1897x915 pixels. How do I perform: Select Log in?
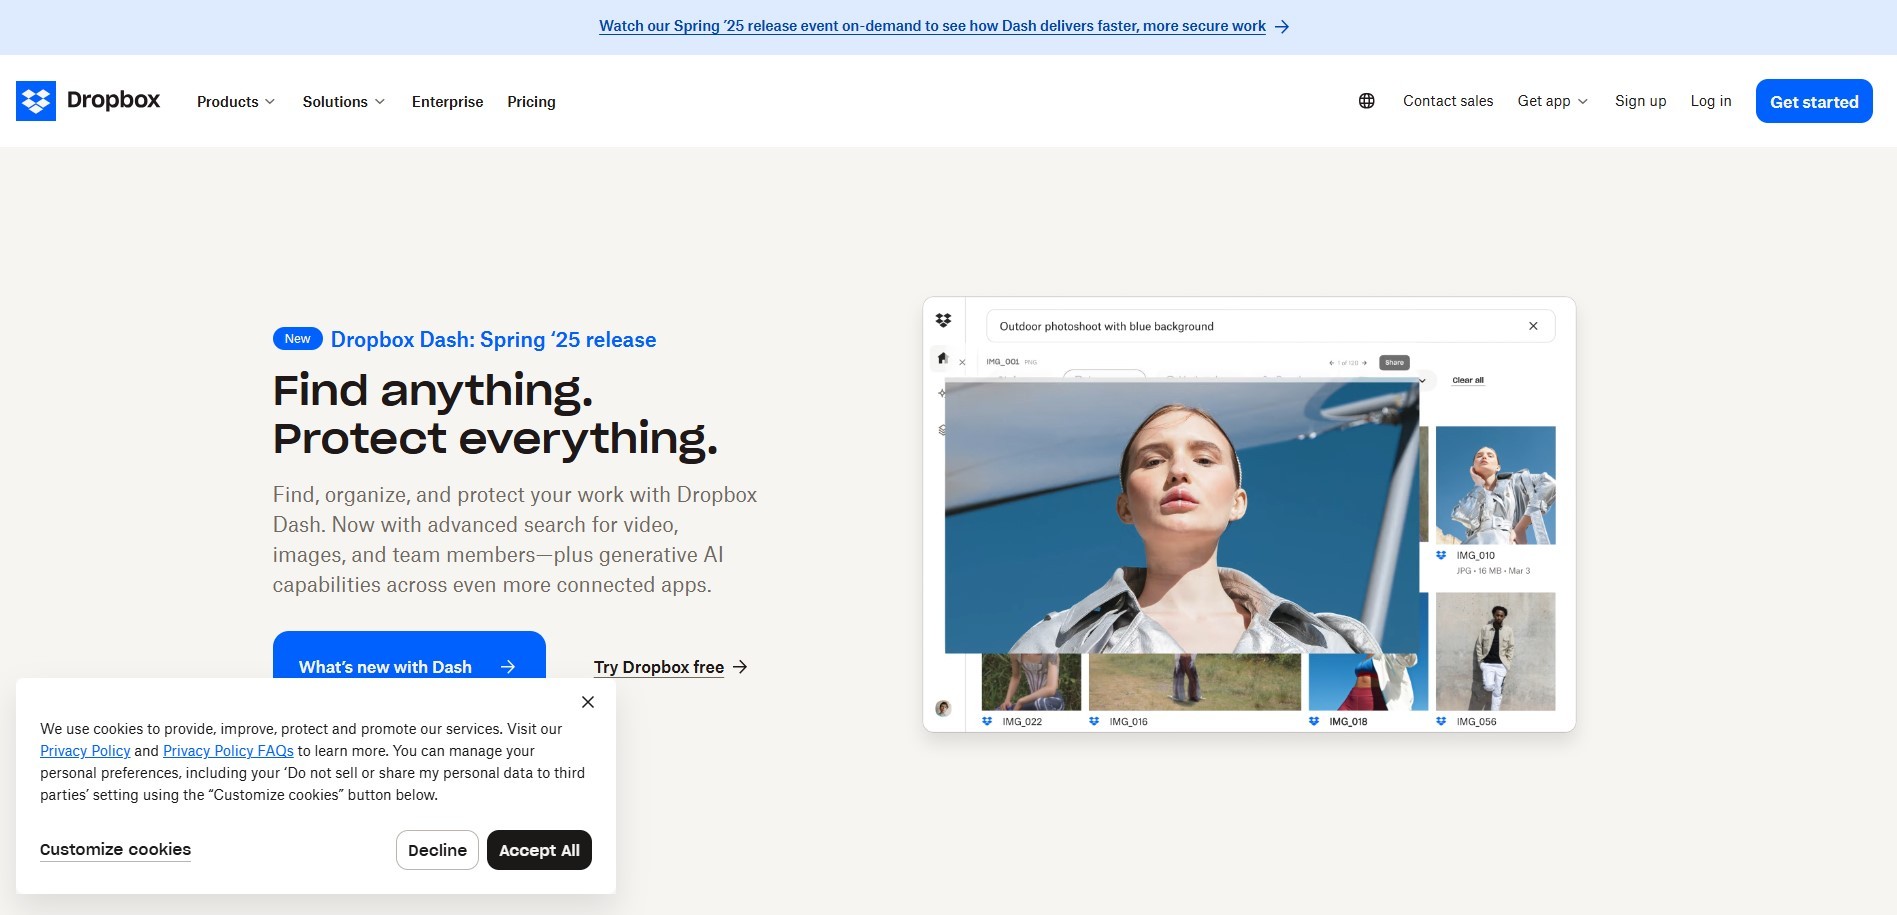(1711, 101)
